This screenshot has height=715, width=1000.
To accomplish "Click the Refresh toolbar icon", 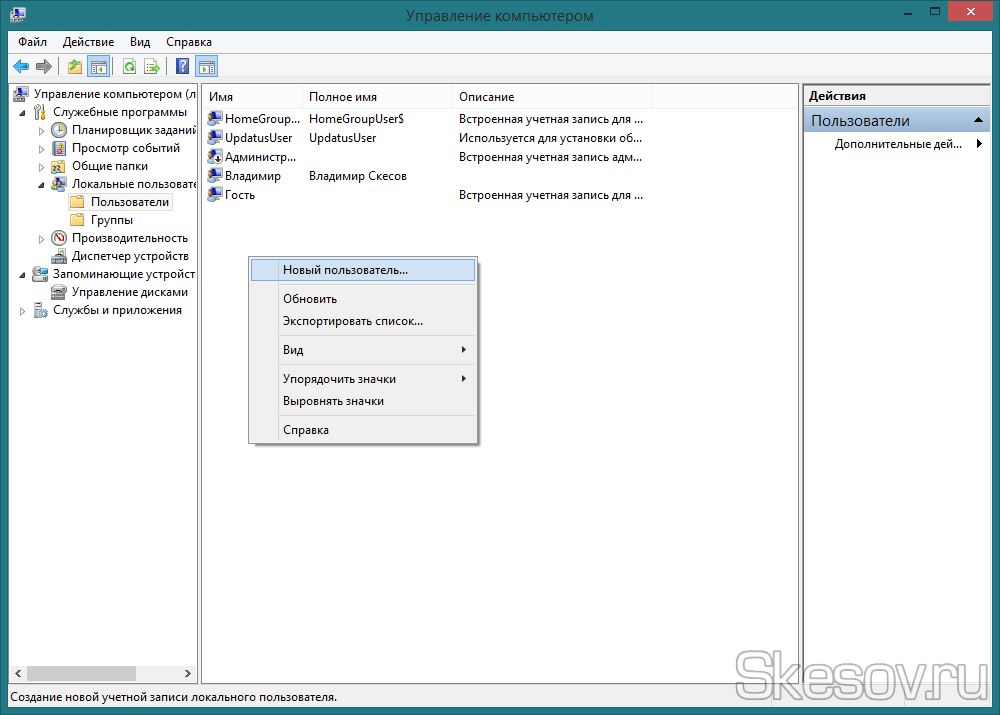I will pos(129,67).
